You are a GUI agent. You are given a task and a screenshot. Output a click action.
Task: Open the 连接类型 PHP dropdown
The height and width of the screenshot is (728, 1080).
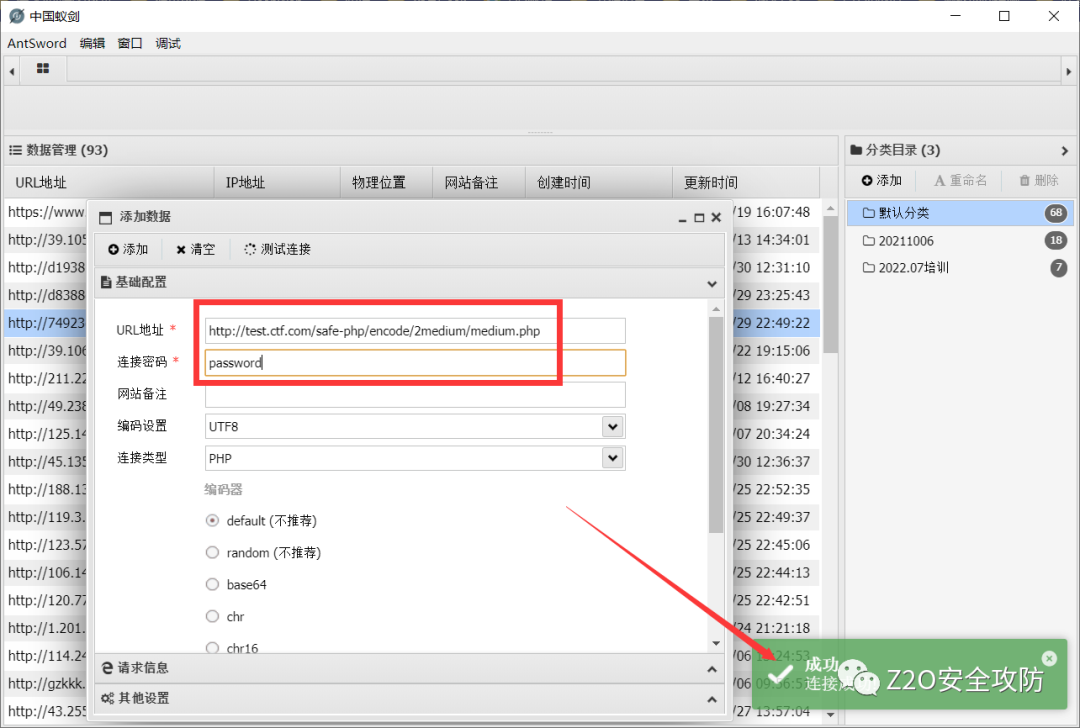pyautogui.click(x=612, y=458)
